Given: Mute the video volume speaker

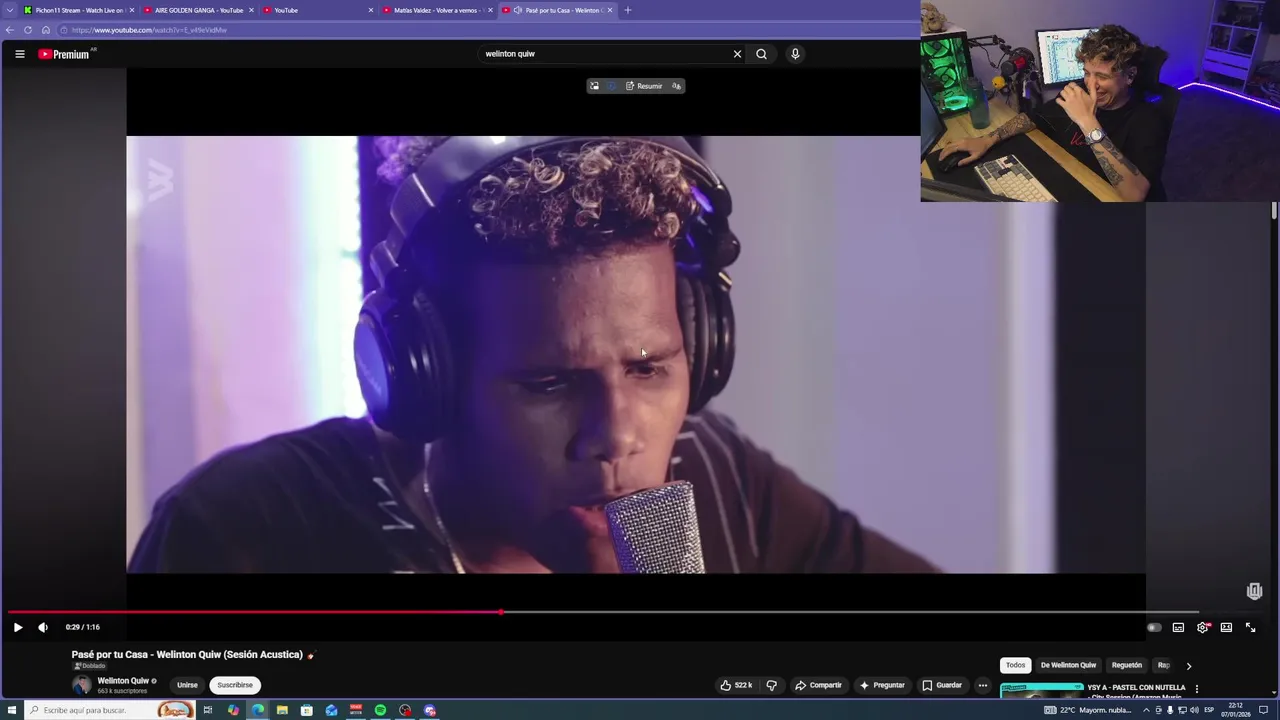Looking at the screenshot, I should pyautogui.click(x=43, y=627).
